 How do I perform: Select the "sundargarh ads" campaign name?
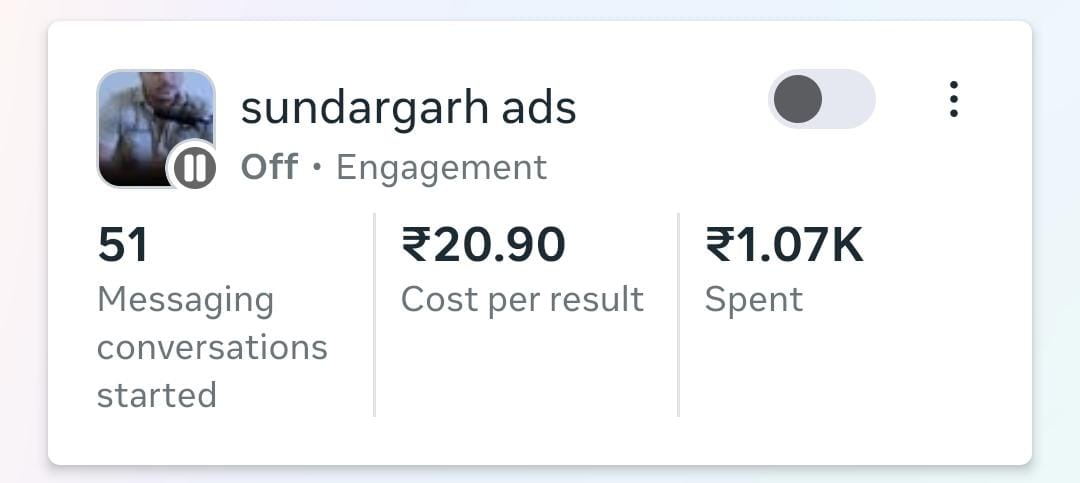pyautogui.click(x=408, y=108)
